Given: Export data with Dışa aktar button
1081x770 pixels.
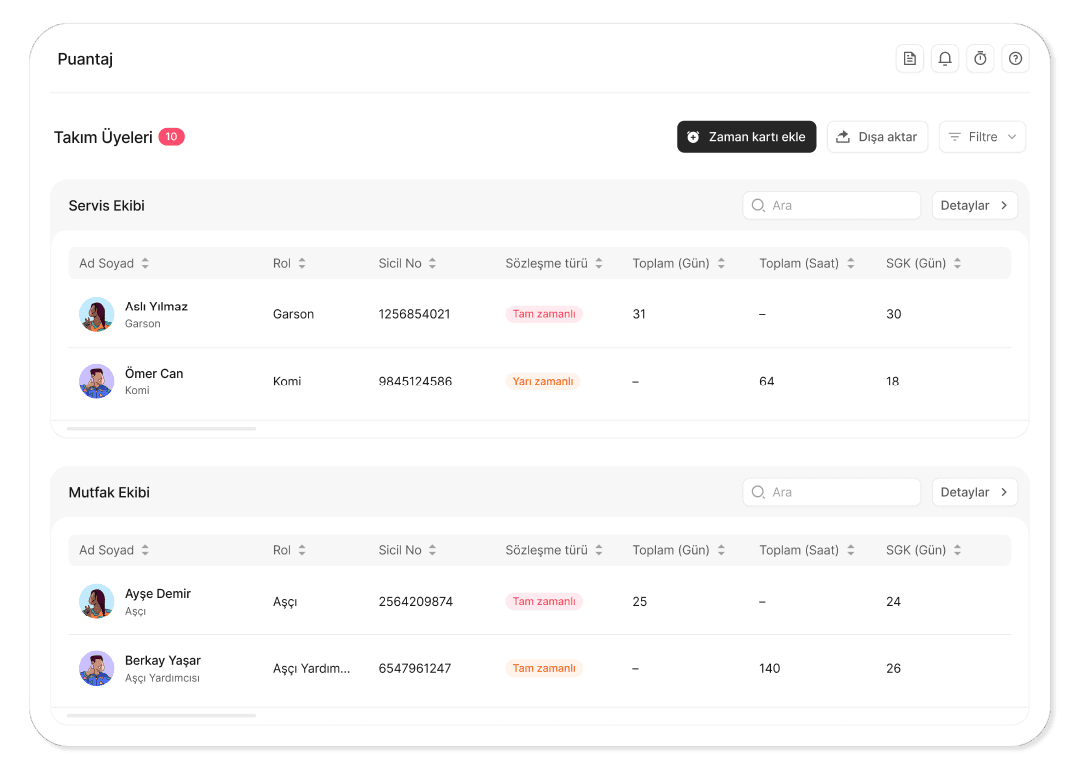Looking at the screenshot, I should point(877,137).
